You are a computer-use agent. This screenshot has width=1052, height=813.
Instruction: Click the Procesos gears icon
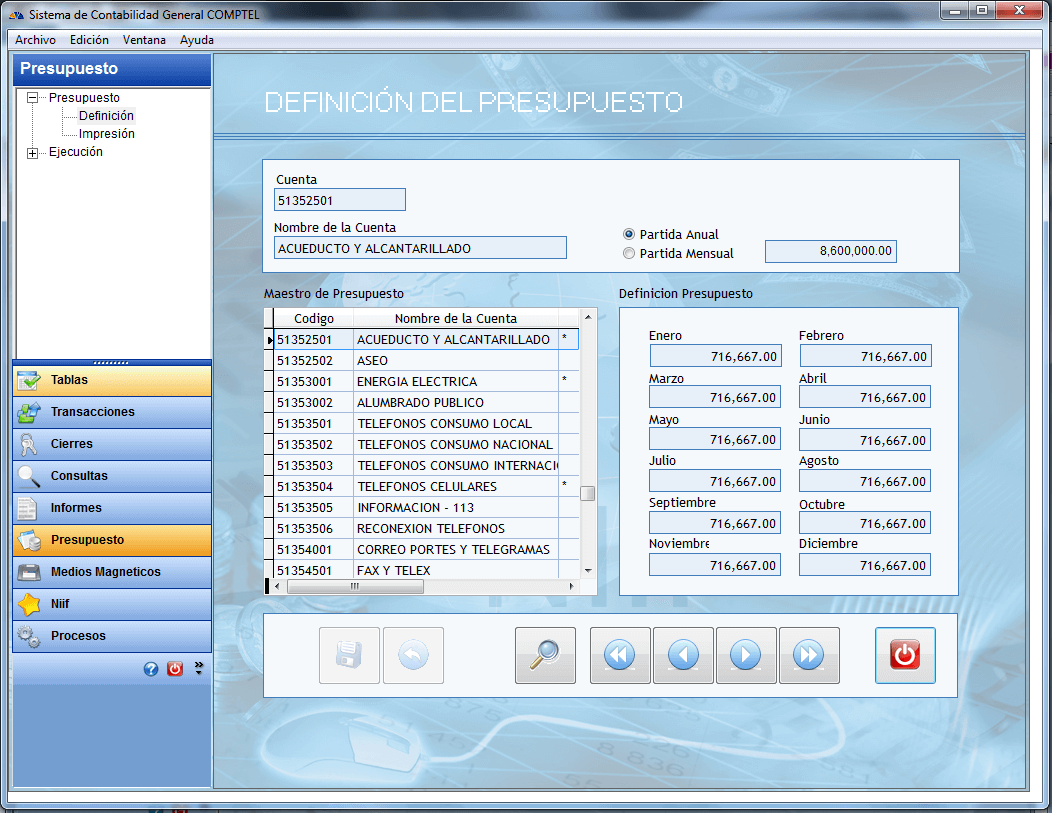(29, 636)
